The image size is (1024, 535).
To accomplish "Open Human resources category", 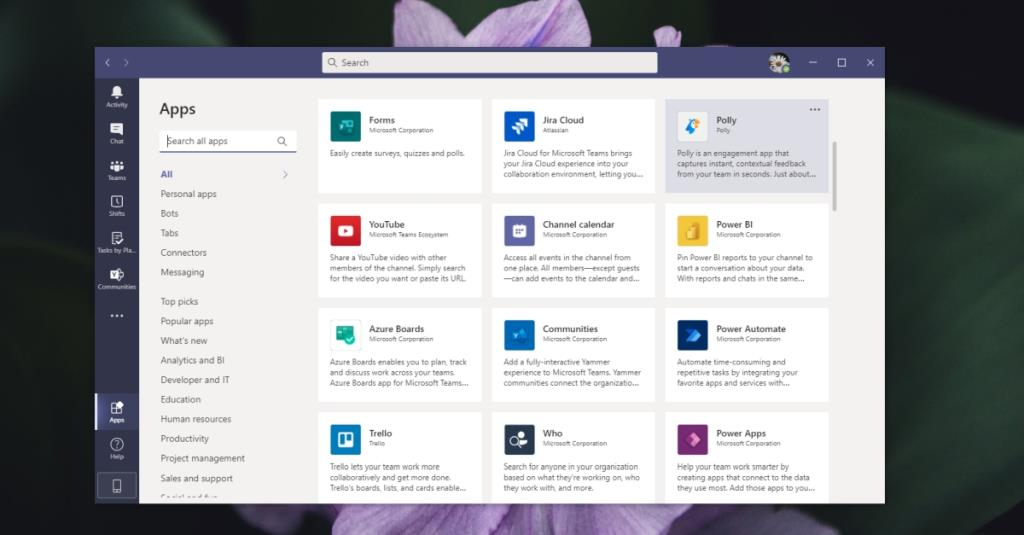I will [x=196, y=419].
